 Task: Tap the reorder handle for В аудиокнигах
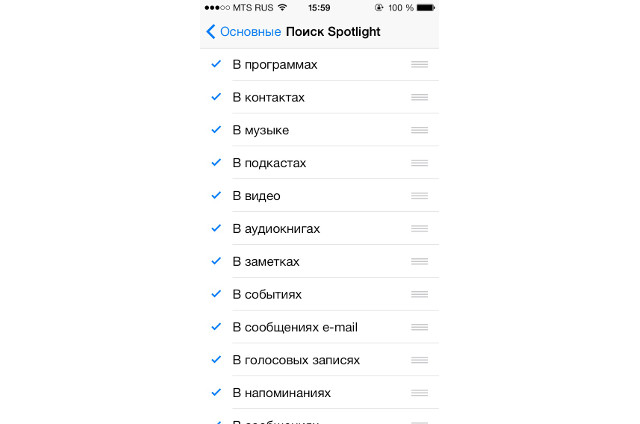(x=419, y=229)
